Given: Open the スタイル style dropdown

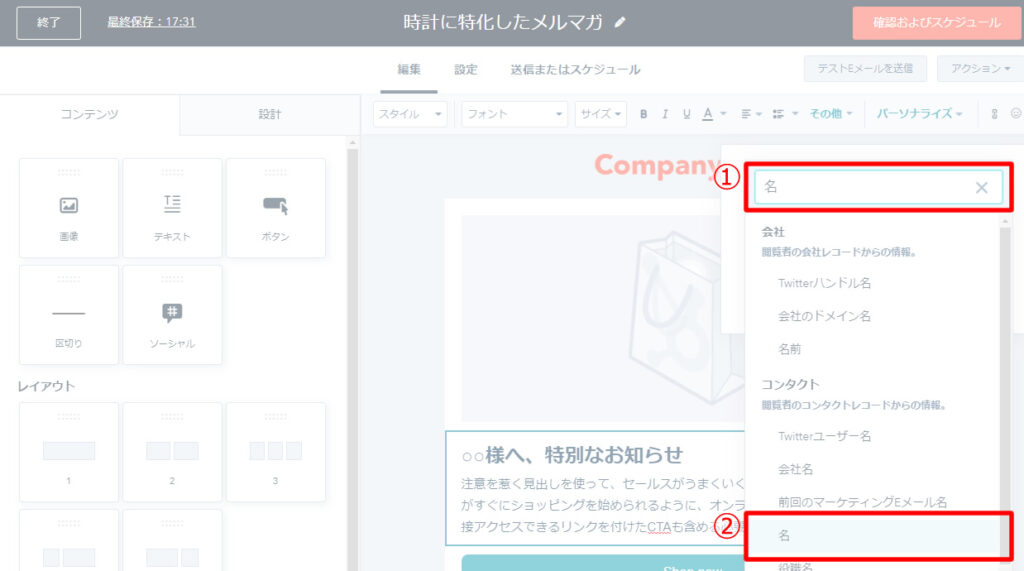Looking at the screenshot, I should pos(409,114).
